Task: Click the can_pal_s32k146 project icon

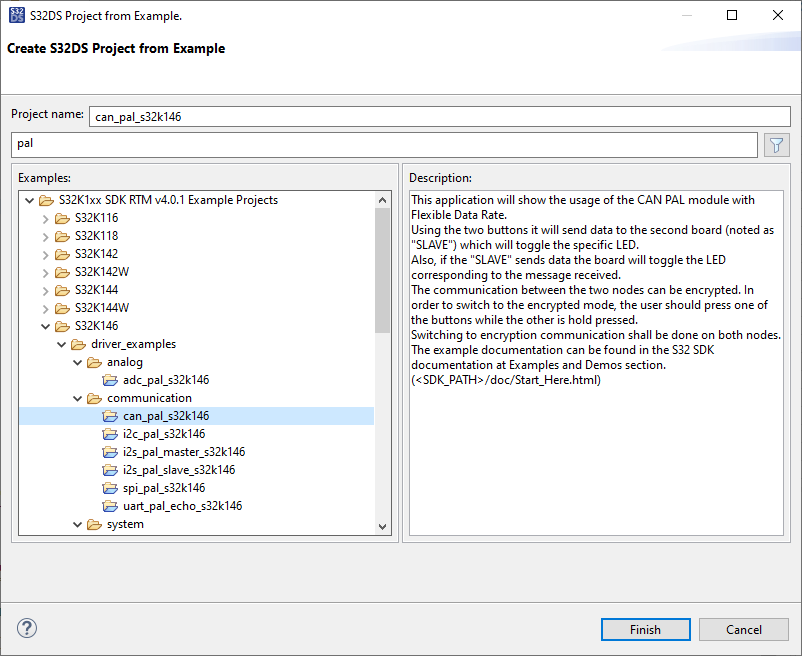Action: pos(110,416)
